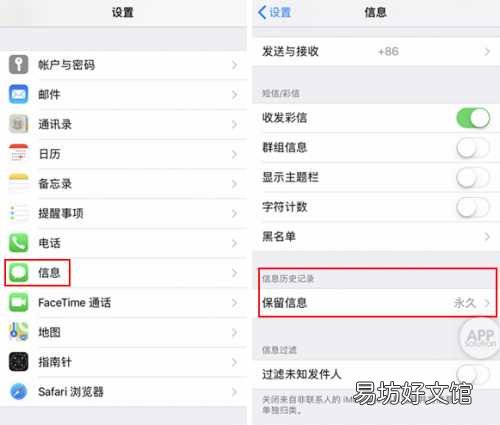Tap the Mail app envelope icon
Image resolution: width=500 pixels, height=425 pixels.
click(x=18, y=94)
